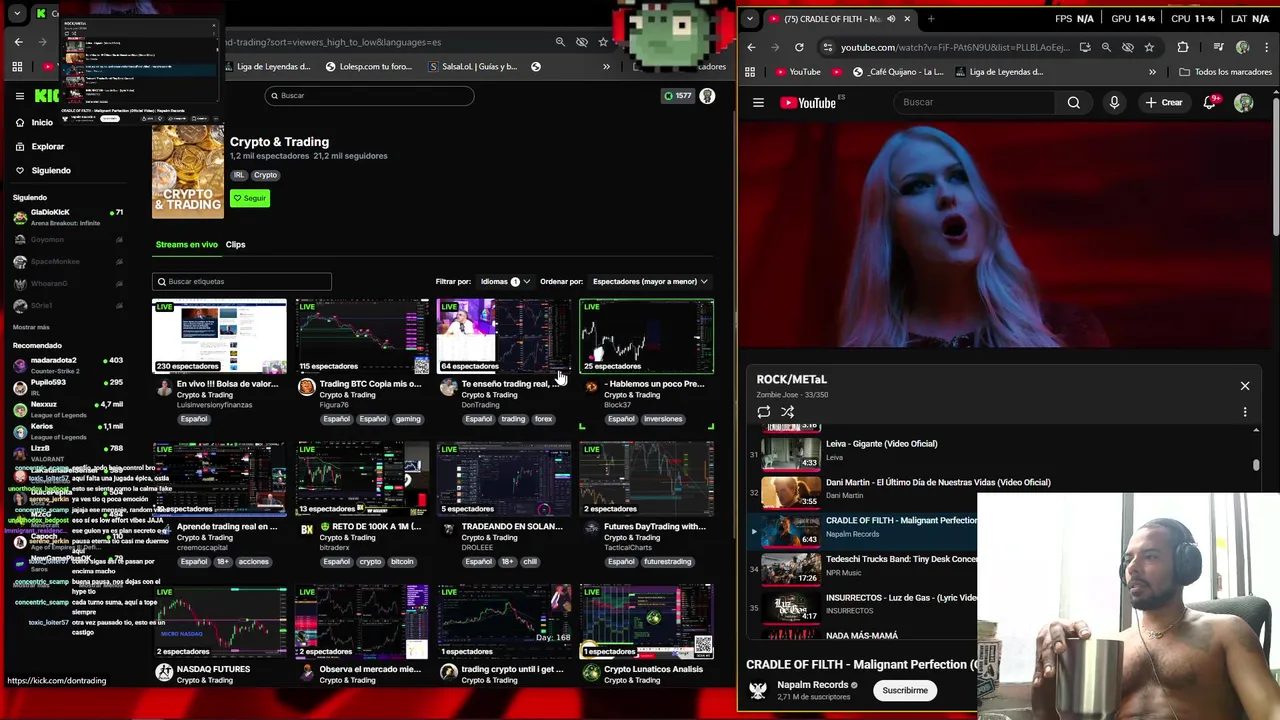Viewport: 1280px width, 720px height.
Task: Play INSURRECTOS - Luz de Gas video
Action: tap(901, 598)
